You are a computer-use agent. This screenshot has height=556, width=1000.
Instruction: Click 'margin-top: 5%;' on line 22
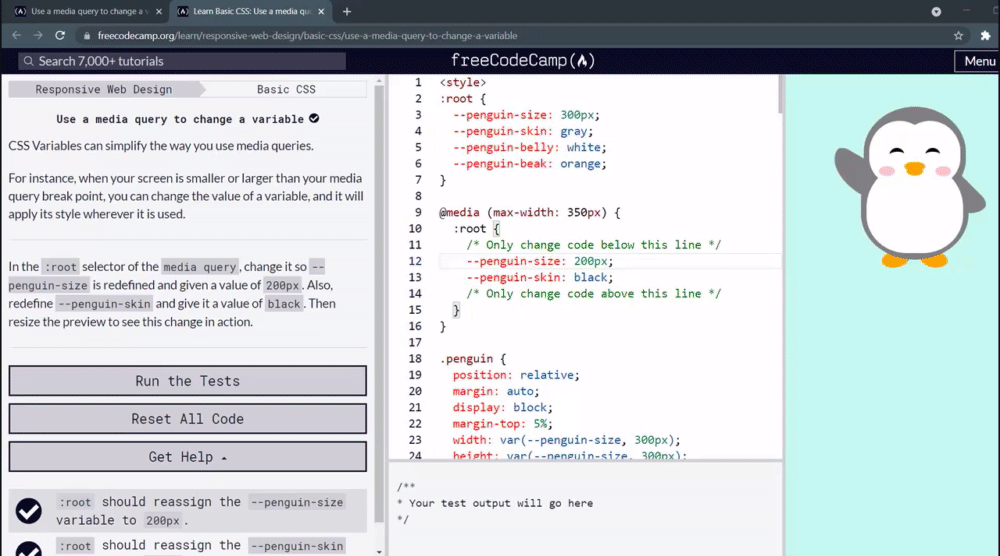click(503, 424)
